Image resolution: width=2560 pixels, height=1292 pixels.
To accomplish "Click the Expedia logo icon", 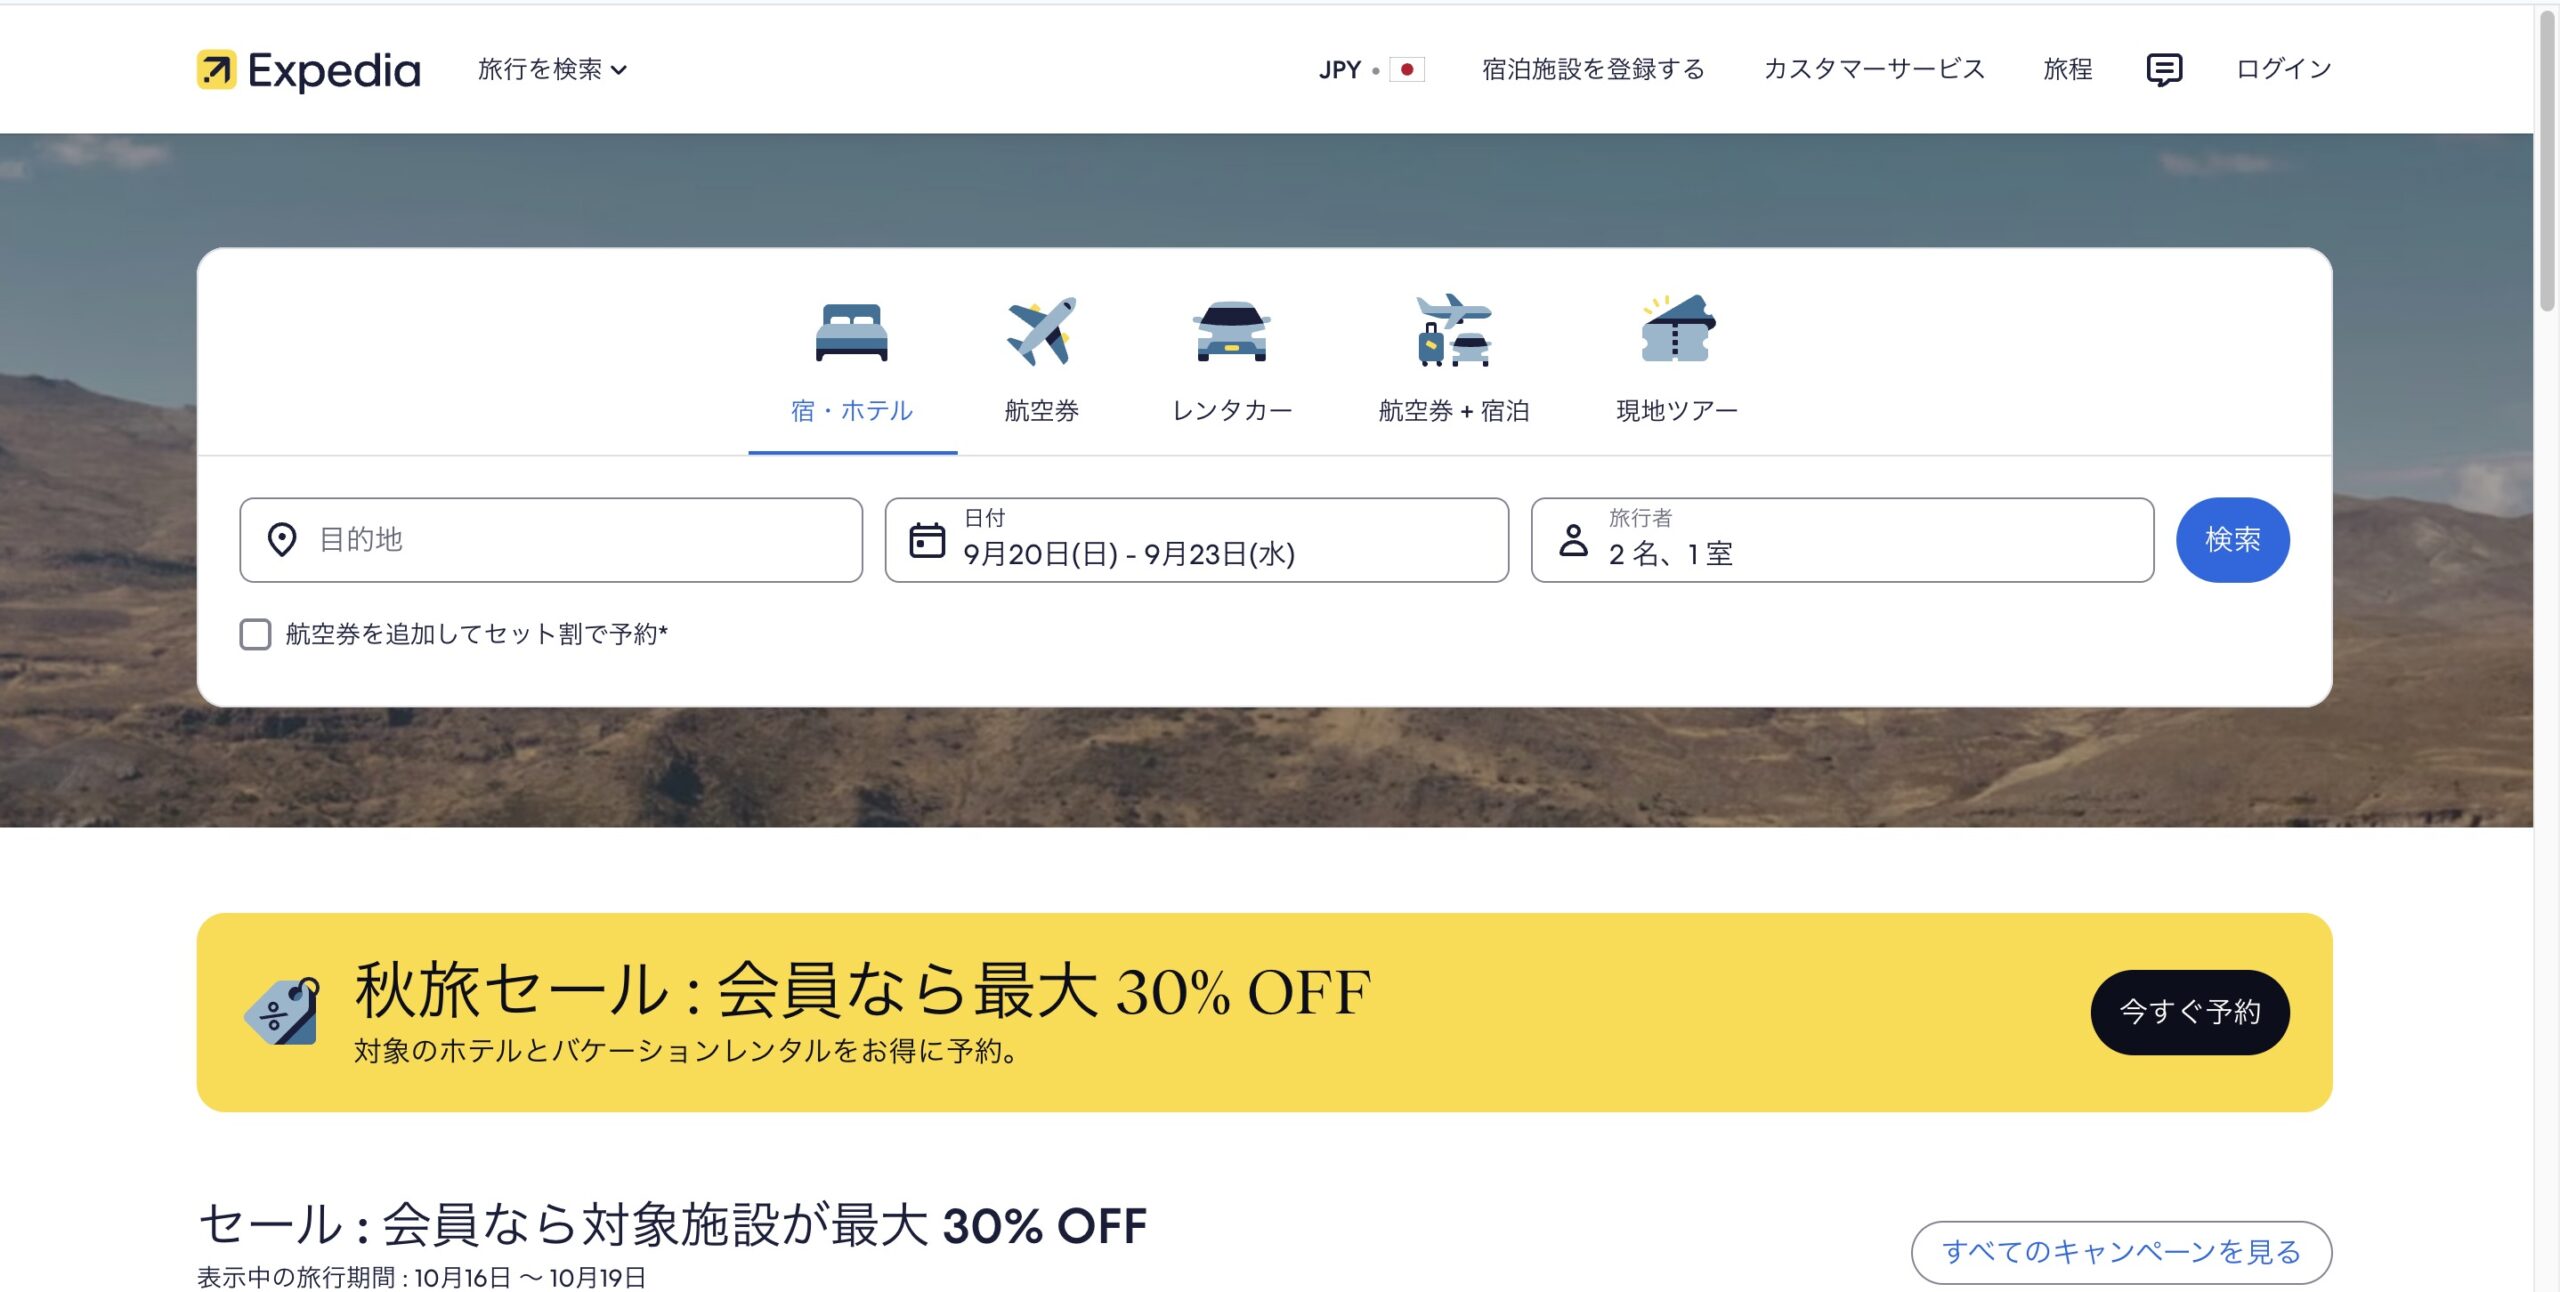I will (216, 70).
